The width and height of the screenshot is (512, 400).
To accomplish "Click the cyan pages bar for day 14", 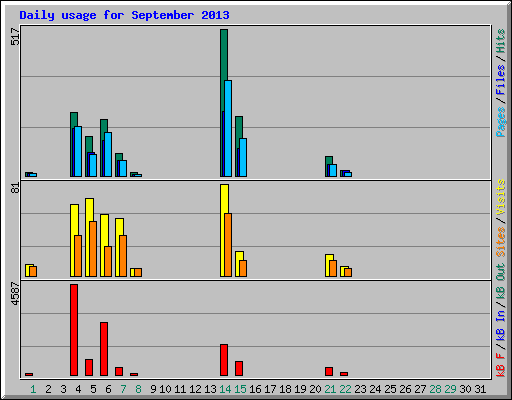I will click(228, 128).
